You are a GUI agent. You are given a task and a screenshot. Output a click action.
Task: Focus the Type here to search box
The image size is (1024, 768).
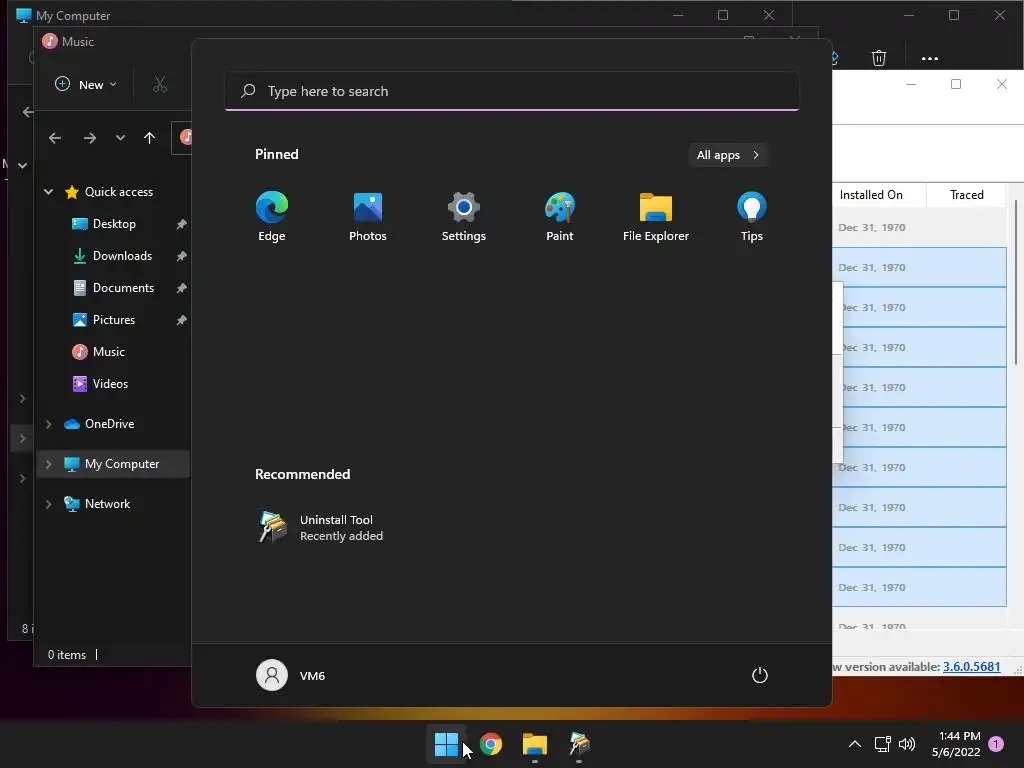click(x=511, y=91)
